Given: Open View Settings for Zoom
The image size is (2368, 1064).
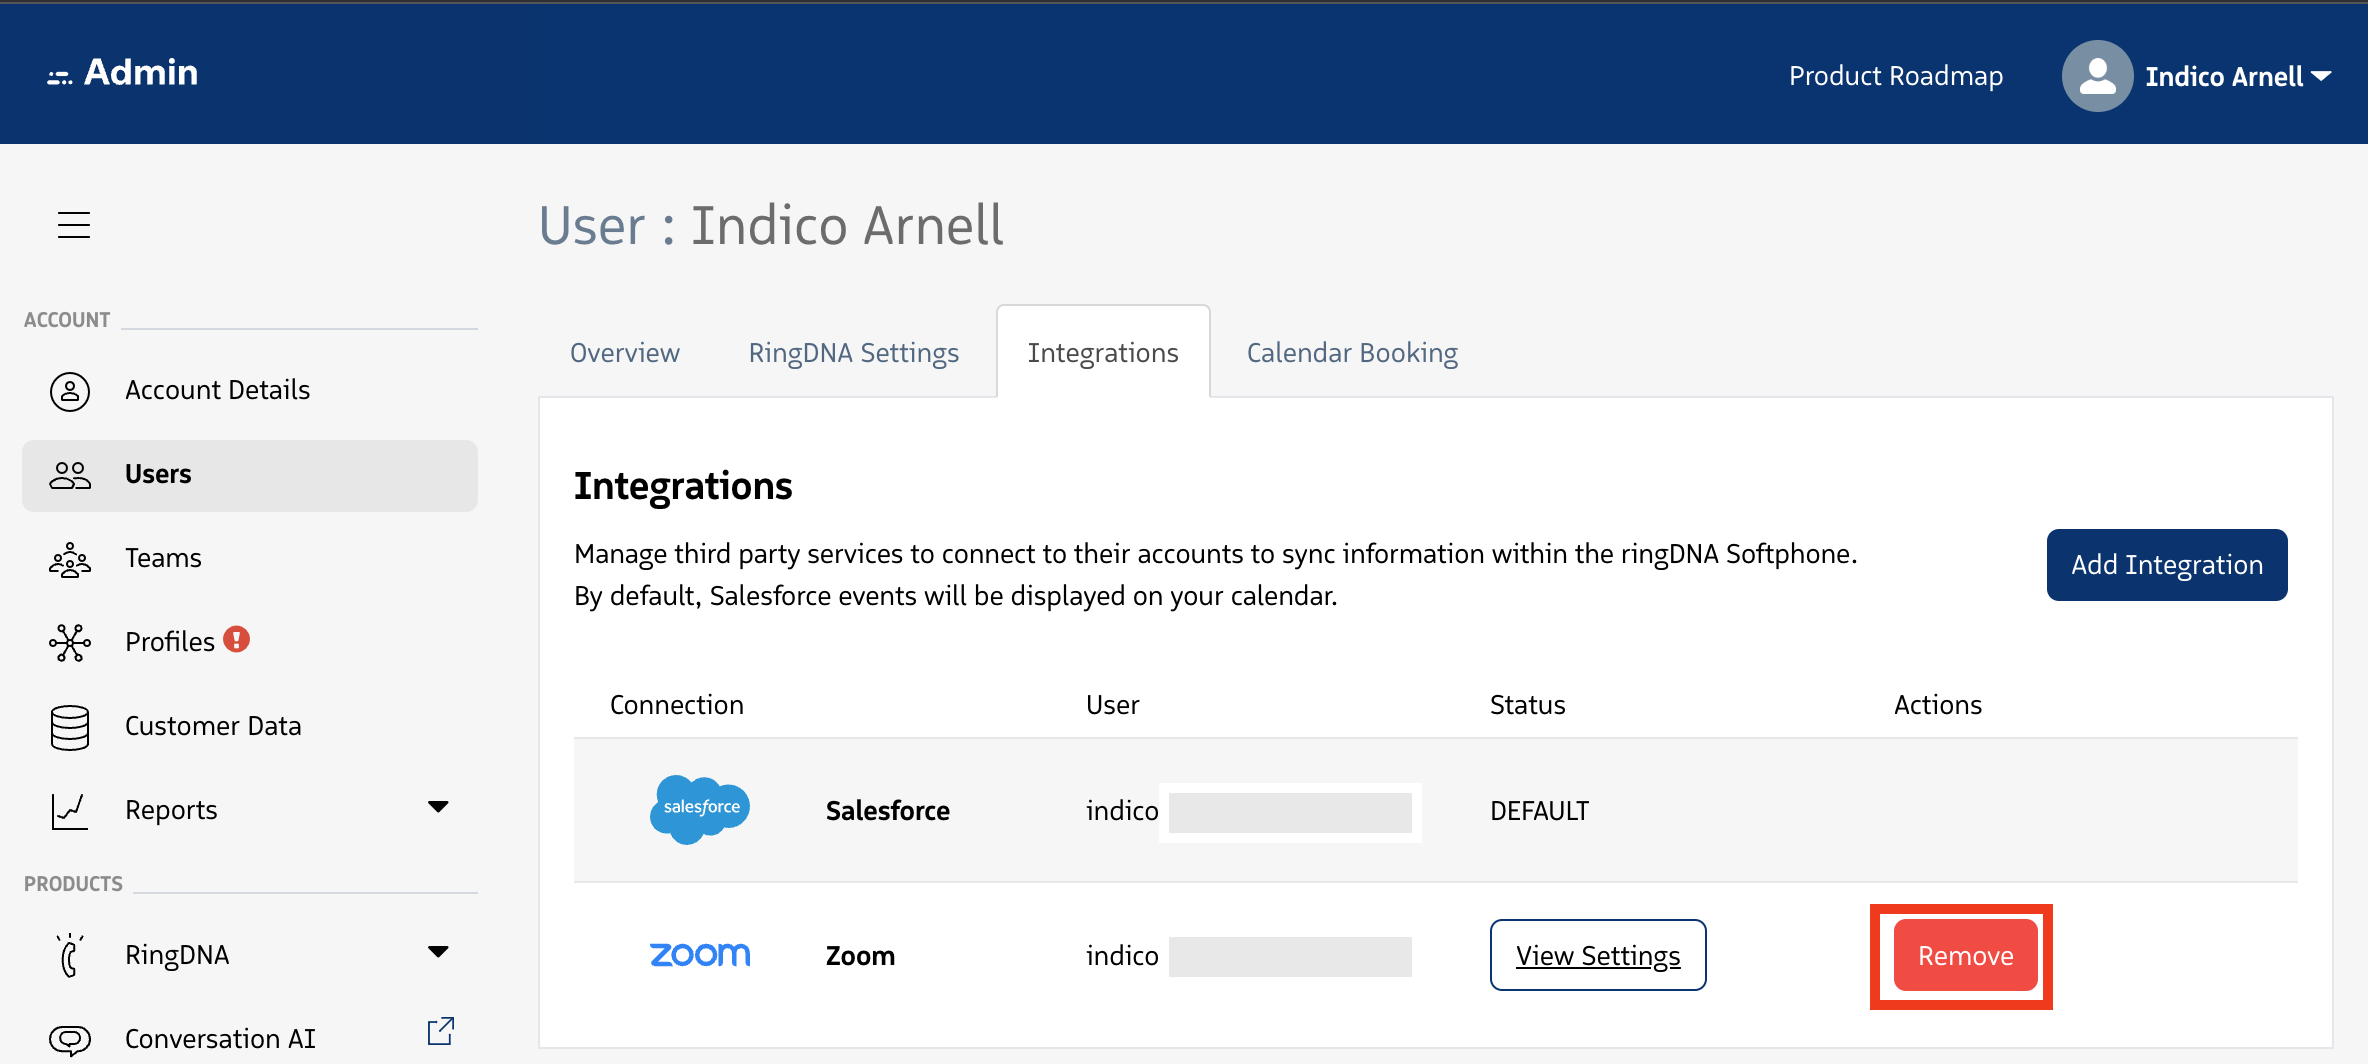Looking at the screenshot, I should tap(1597, 956).
